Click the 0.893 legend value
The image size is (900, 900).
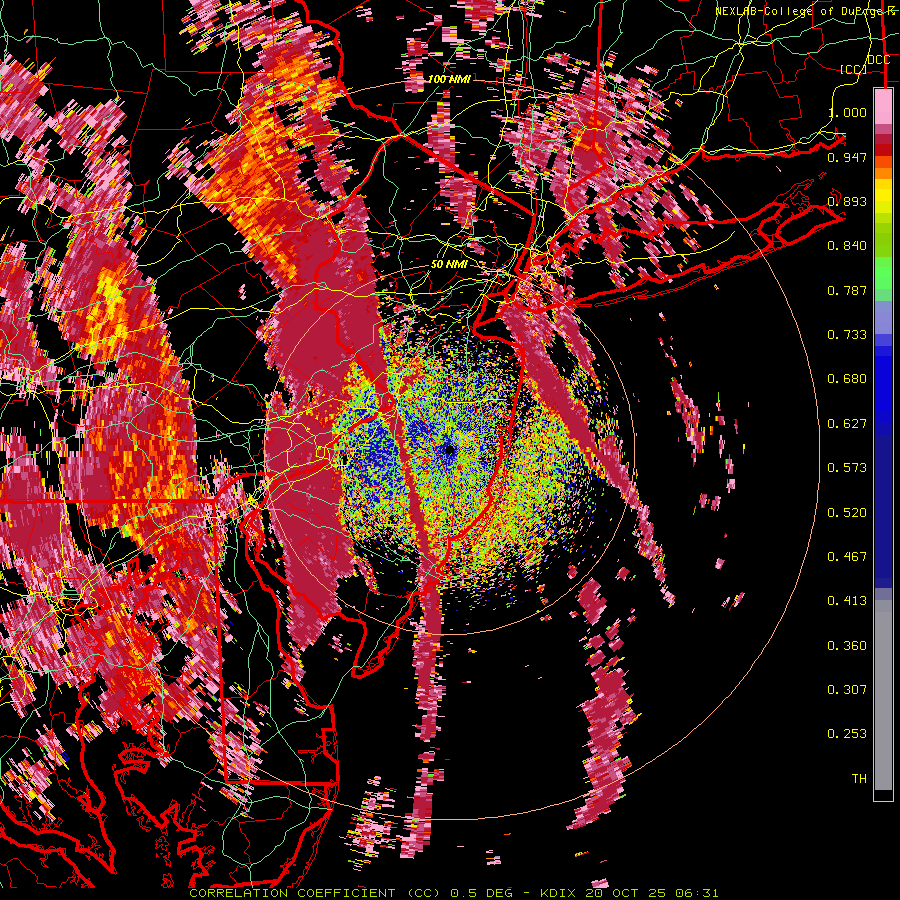pyautogui.click(x=847, y=201)
